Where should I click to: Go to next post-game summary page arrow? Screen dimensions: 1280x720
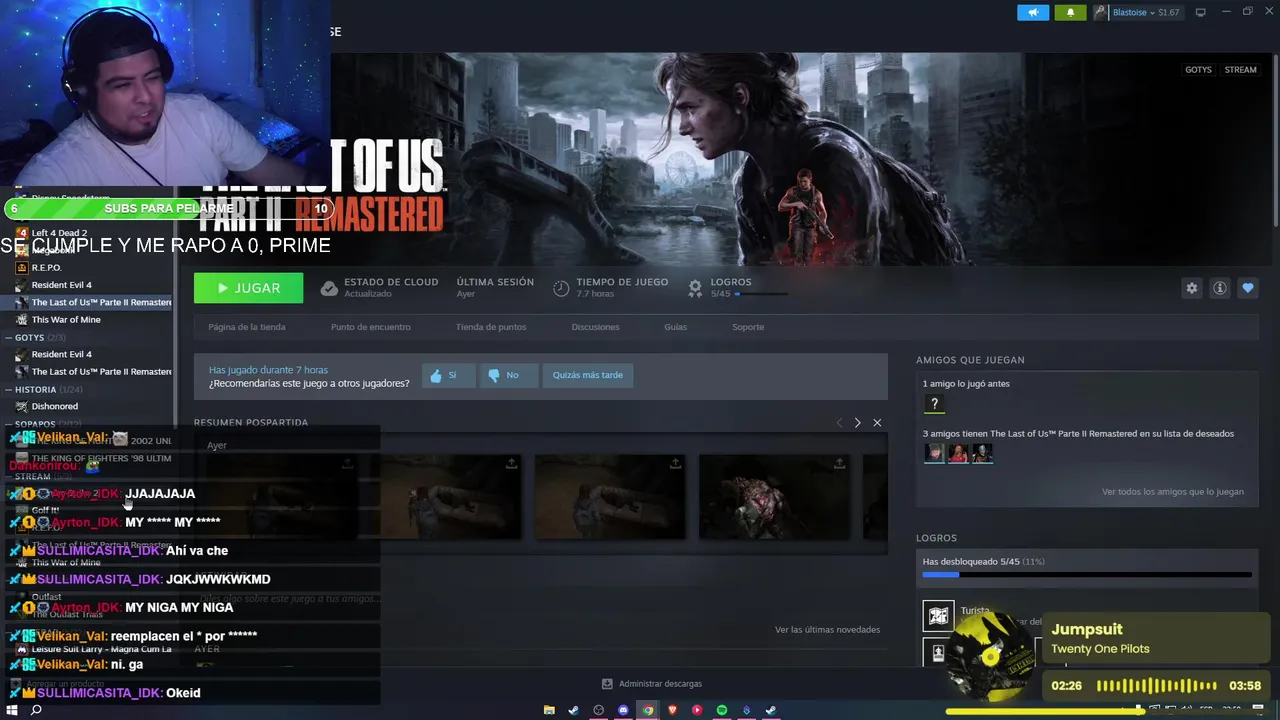857,423
